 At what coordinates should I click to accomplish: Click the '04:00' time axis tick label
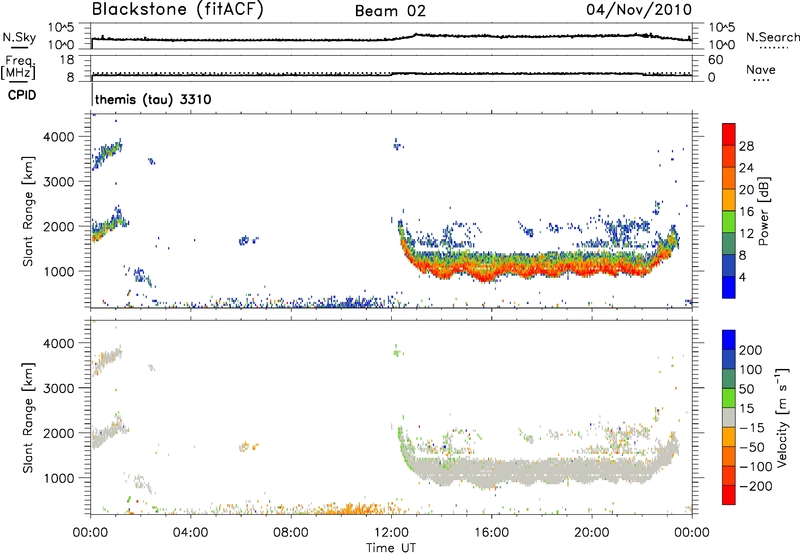pyautogui.click(x=191, y=533)
